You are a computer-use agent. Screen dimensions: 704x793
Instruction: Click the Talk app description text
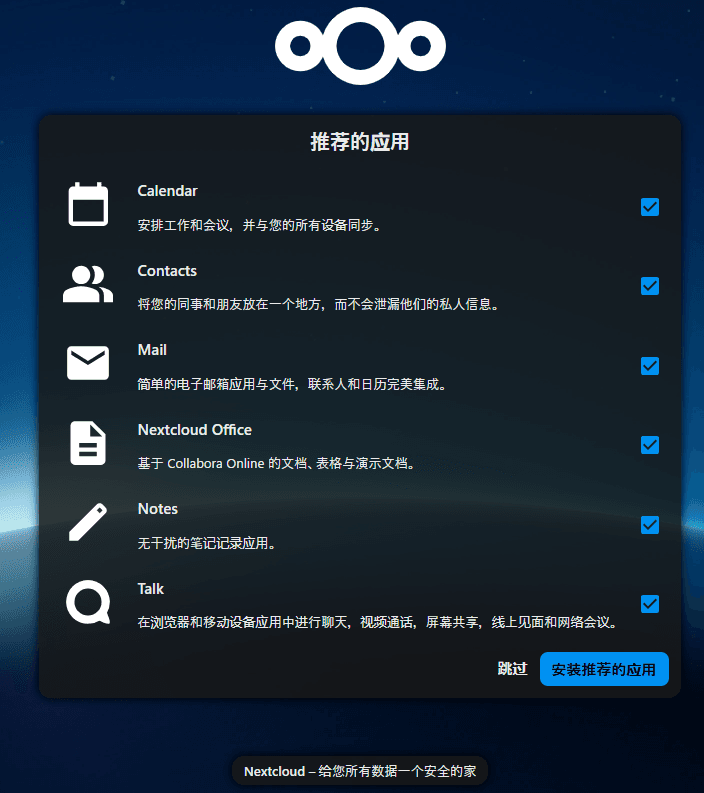376,623
